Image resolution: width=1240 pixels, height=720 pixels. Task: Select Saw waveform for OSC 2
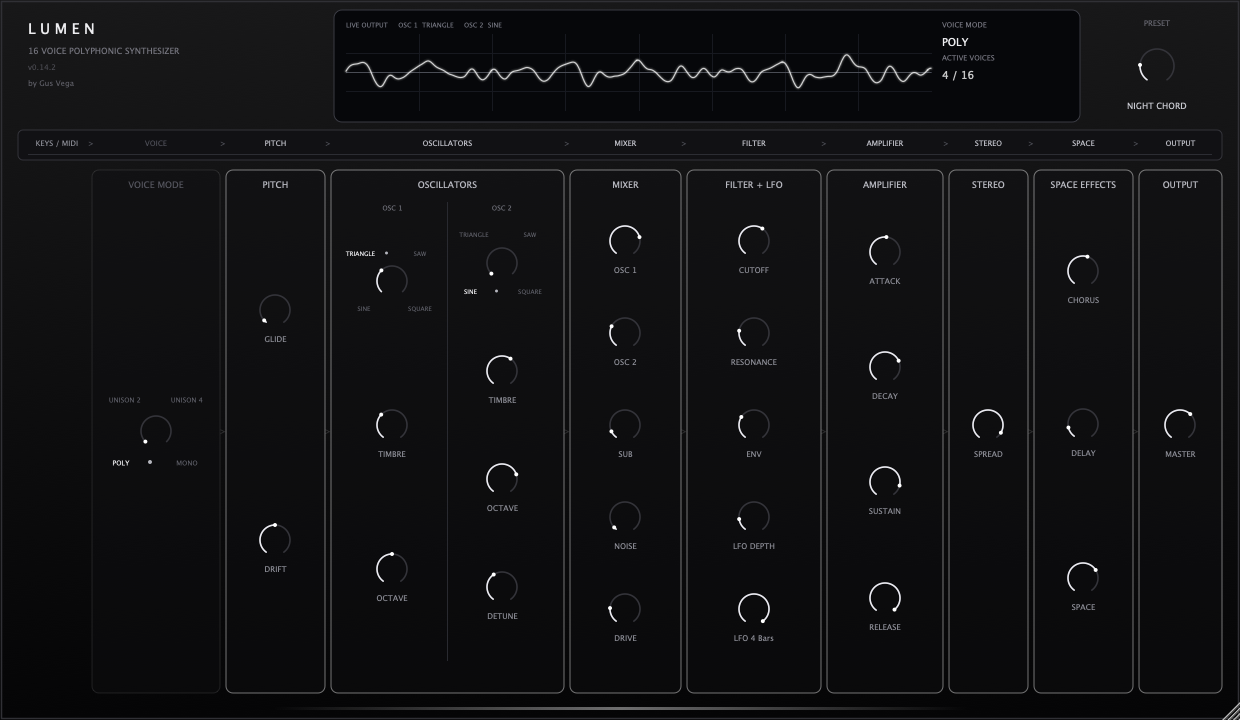[530, 235]
